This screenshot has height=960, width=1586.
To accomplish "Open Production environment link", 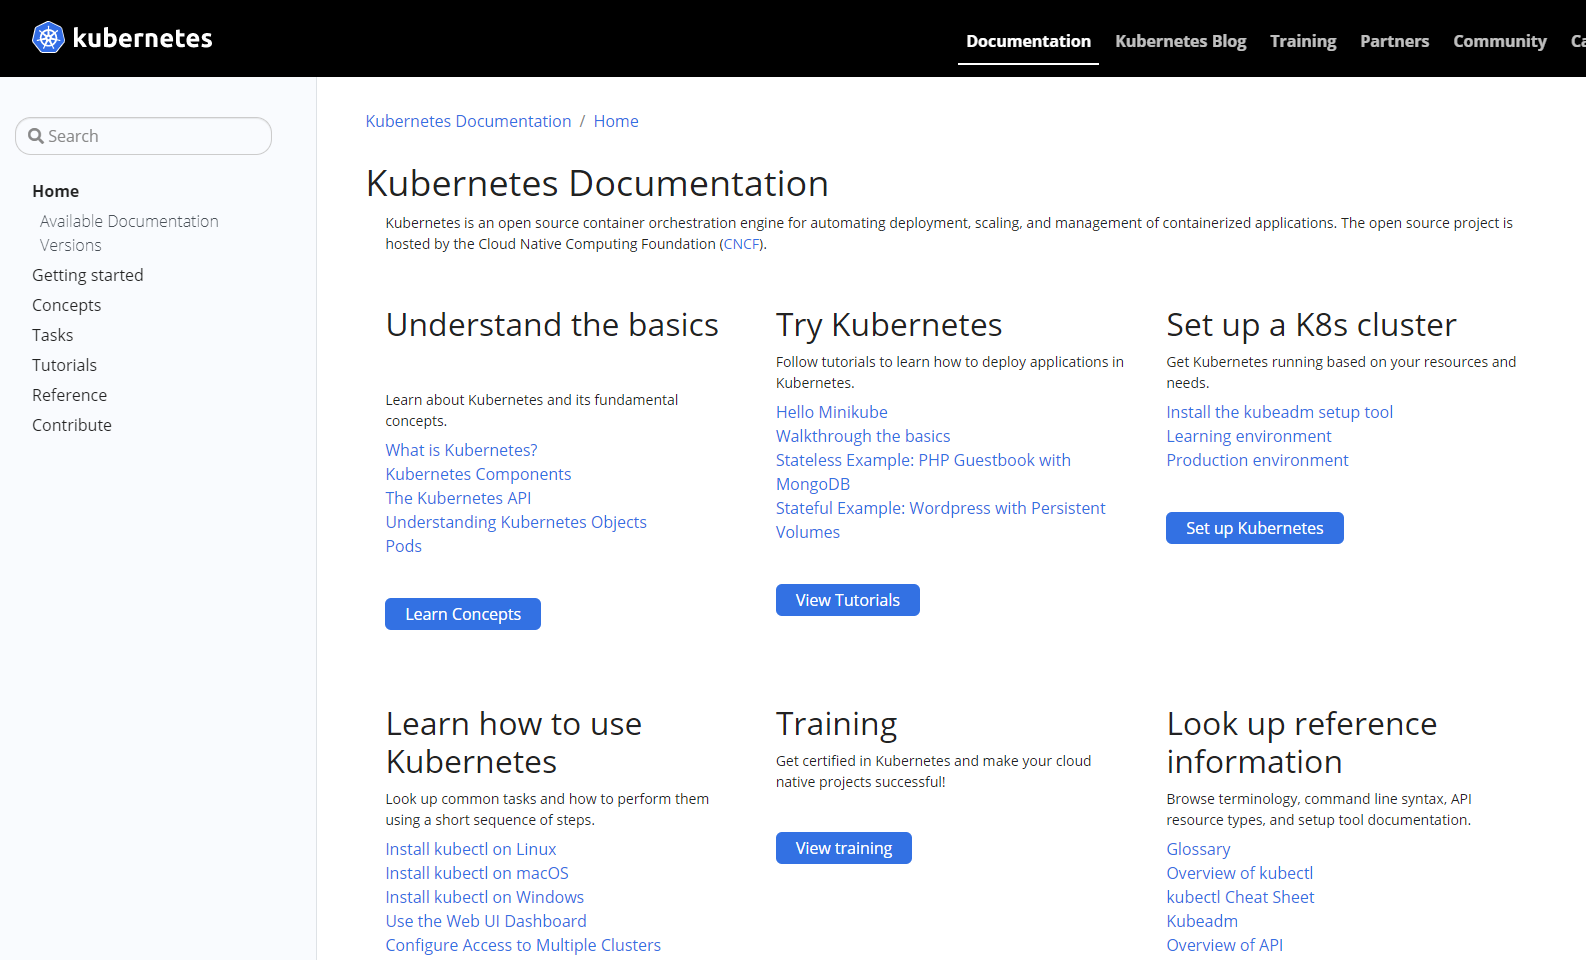I will 1257,460.
